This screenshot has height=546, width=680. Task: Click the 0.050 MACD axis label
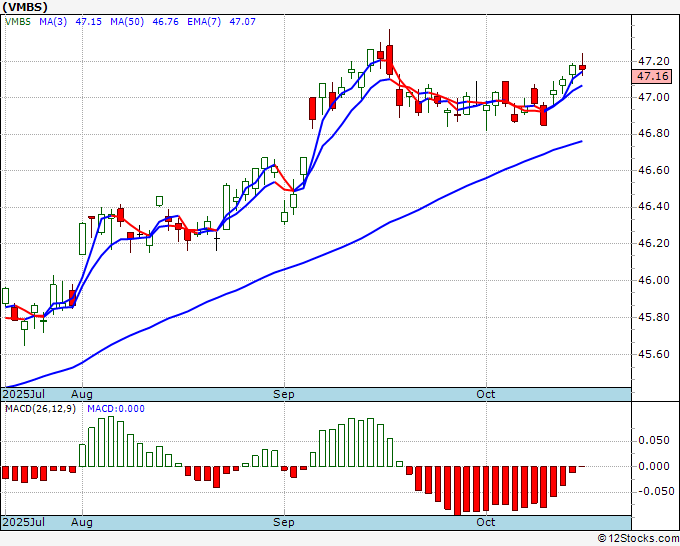point(656,441)
